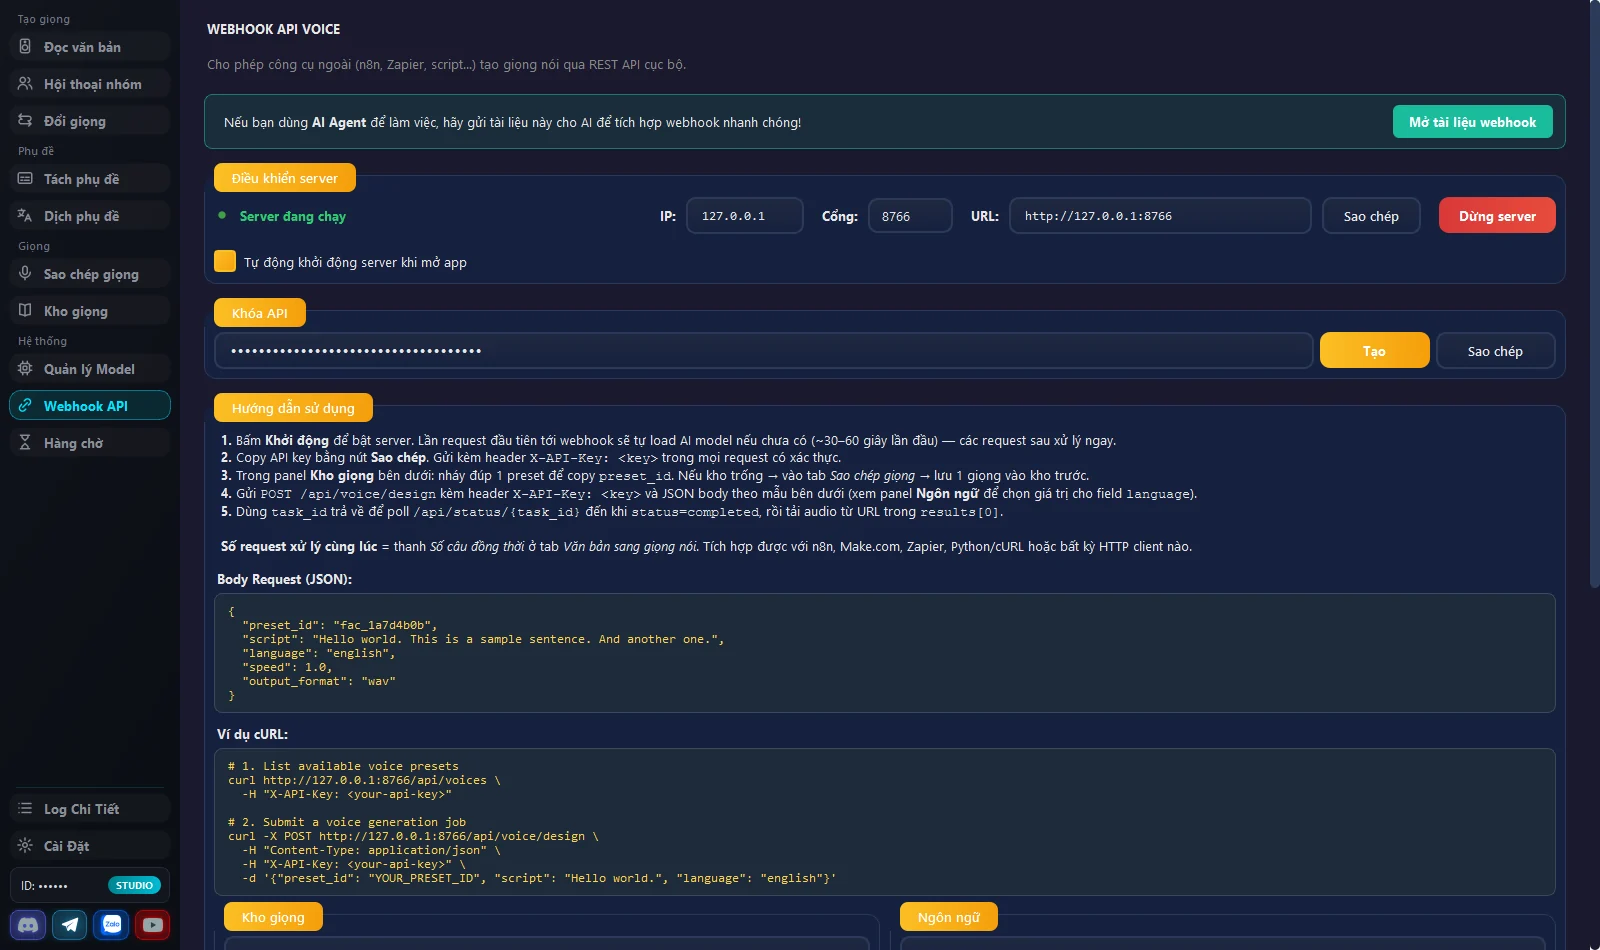This screenshot has width=1600, height=950.
Task: Click the "WEBHOOK API VOICE" heading
Action: tap(273, 29)
